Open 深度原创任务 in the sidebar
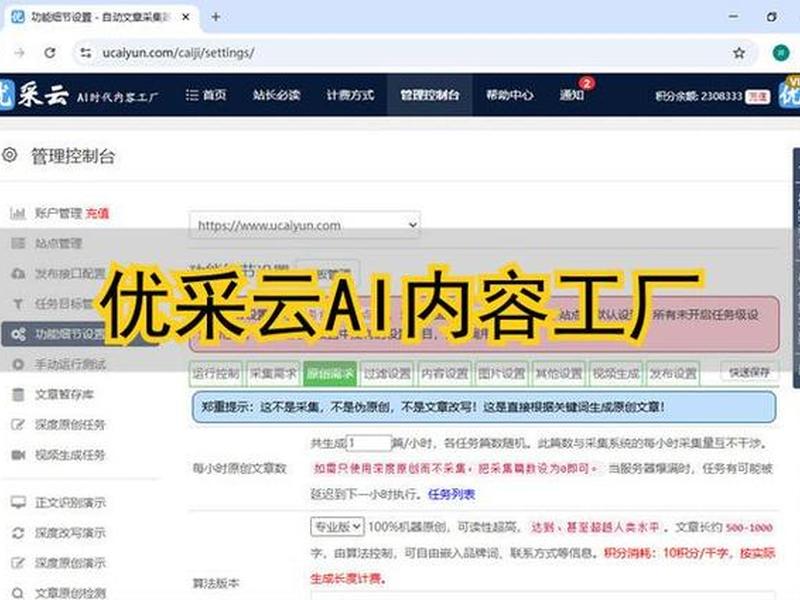The image size is (800, 600). tap(70, 424)
